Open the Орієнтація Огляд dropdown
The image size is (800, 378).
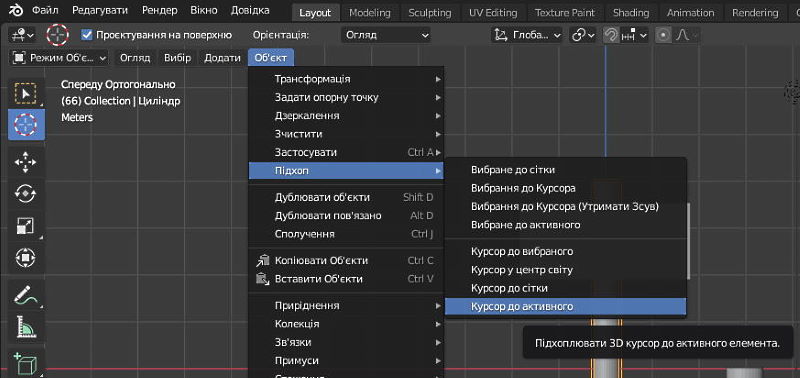tap(386, 35)
